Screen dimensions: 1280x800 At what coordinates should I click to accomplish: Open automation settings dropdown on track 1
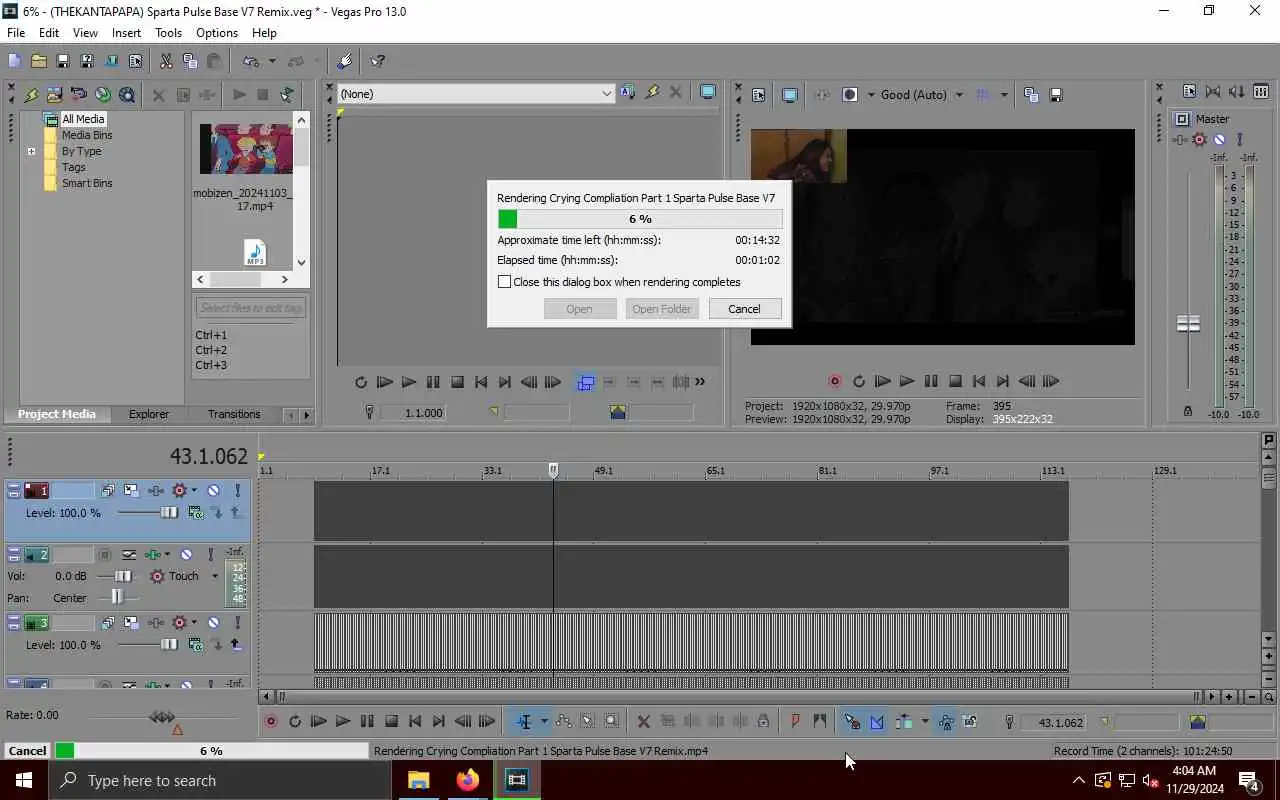tap(194, 490)
